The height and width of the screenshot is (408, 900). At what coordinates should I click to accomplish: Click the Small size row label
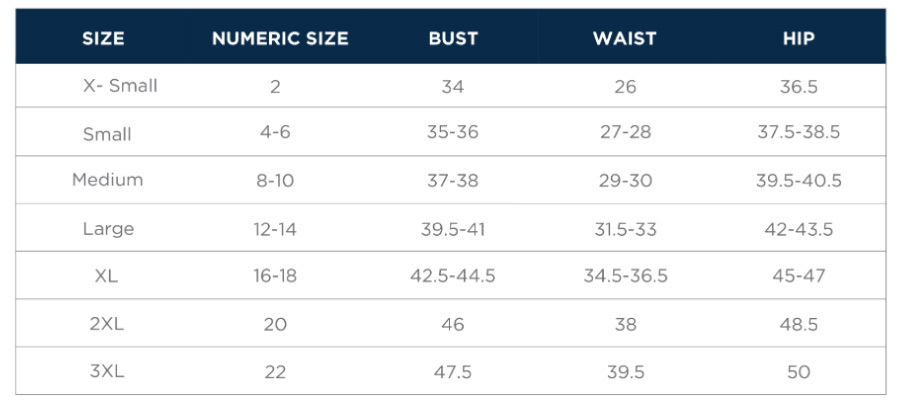[x=108, y=134]
